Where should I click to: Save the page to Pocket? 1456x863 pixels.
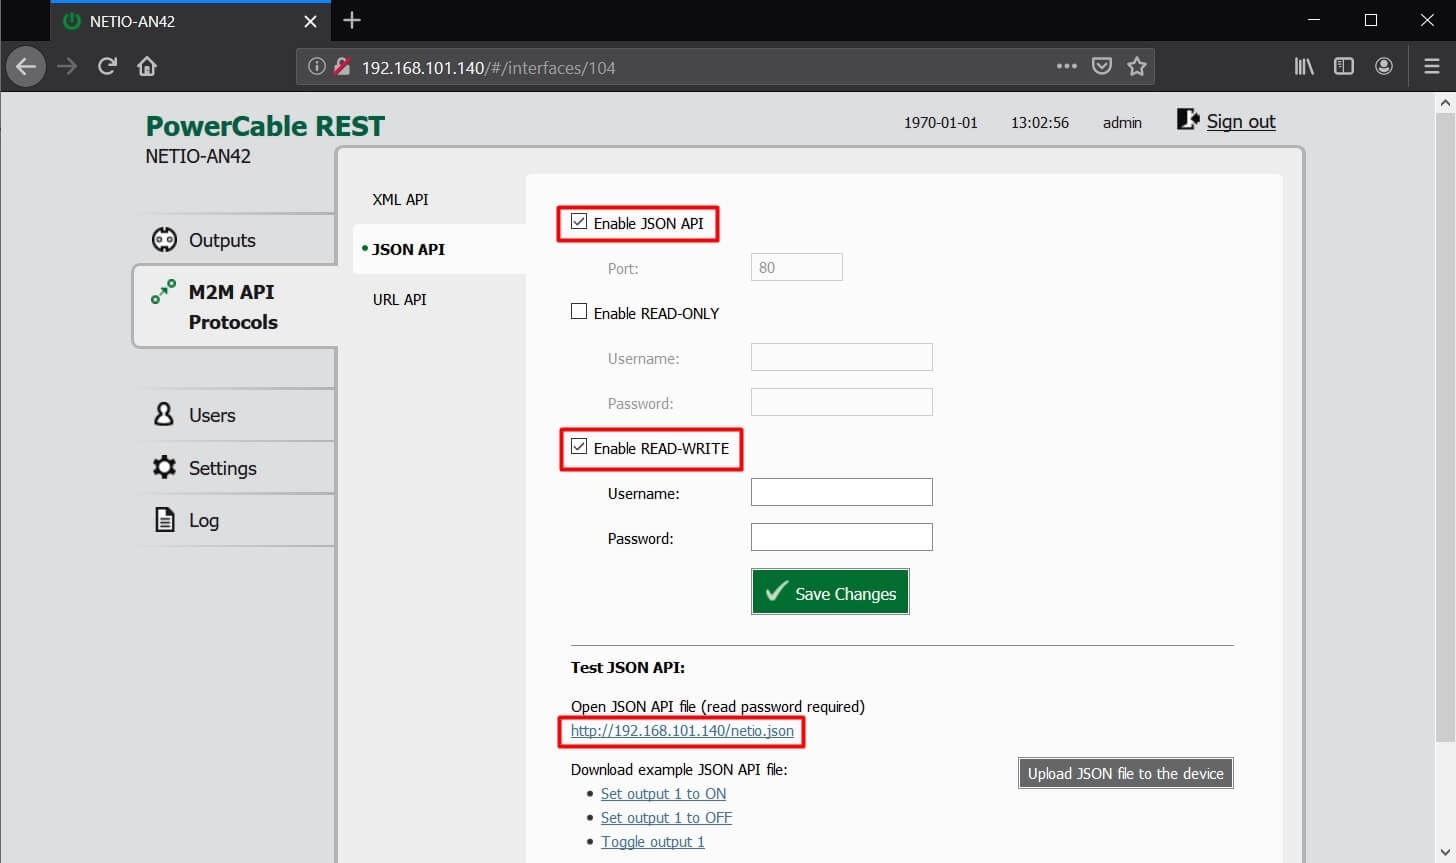click(x=1101, y=67)
